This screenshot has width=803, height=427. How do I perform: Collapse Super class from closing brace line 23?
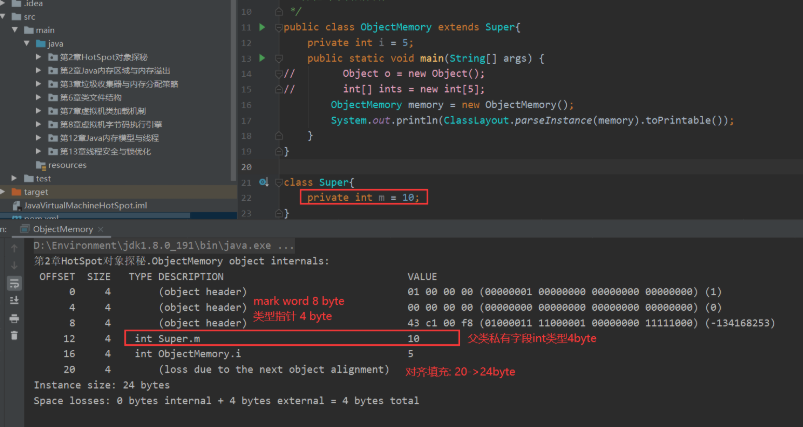279,213
